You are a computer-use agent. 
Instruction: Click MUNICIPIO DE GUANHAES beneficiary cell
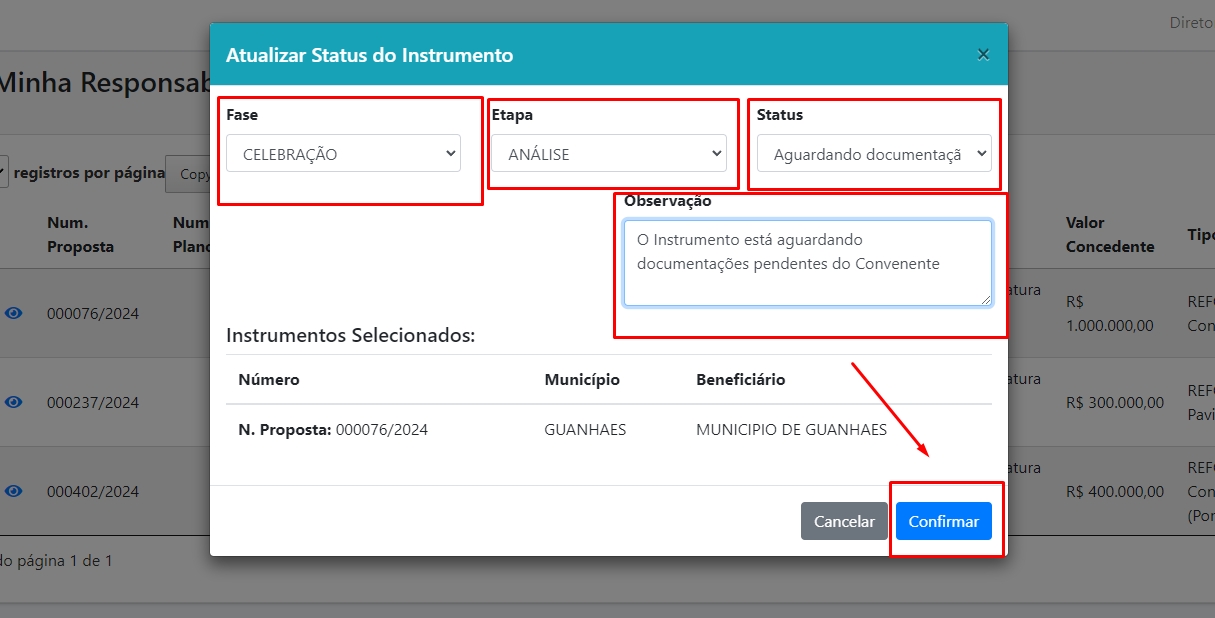(791, 430)
